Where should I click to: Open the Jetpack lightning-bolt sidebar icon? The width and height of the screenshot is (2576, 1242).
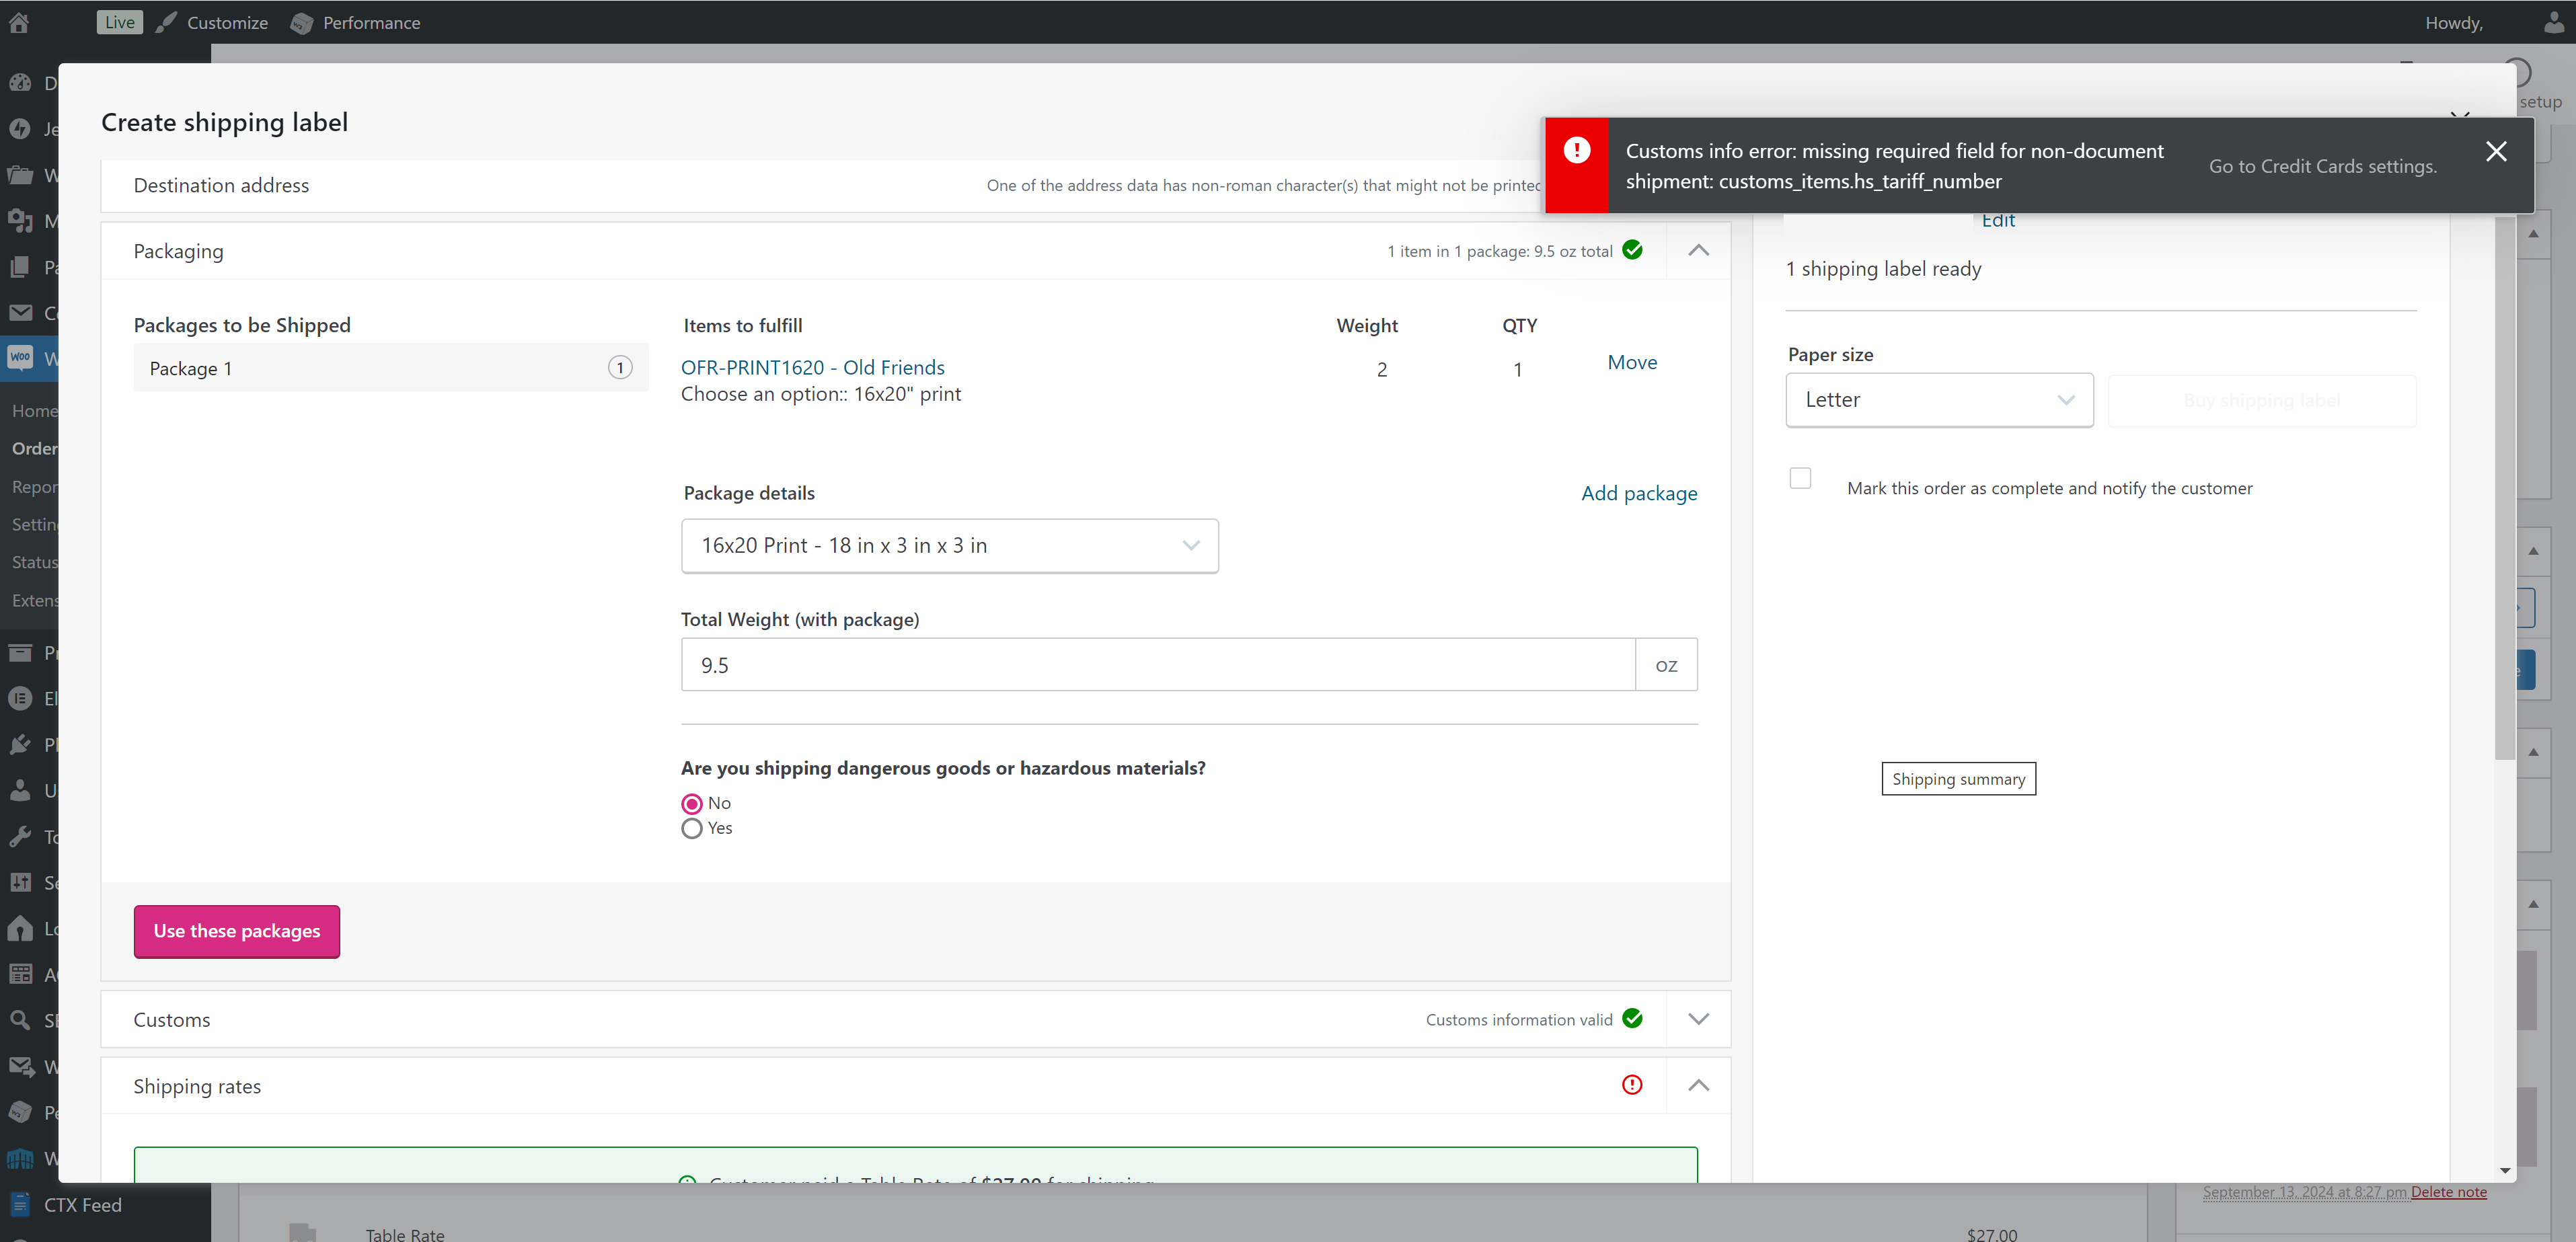20,129
